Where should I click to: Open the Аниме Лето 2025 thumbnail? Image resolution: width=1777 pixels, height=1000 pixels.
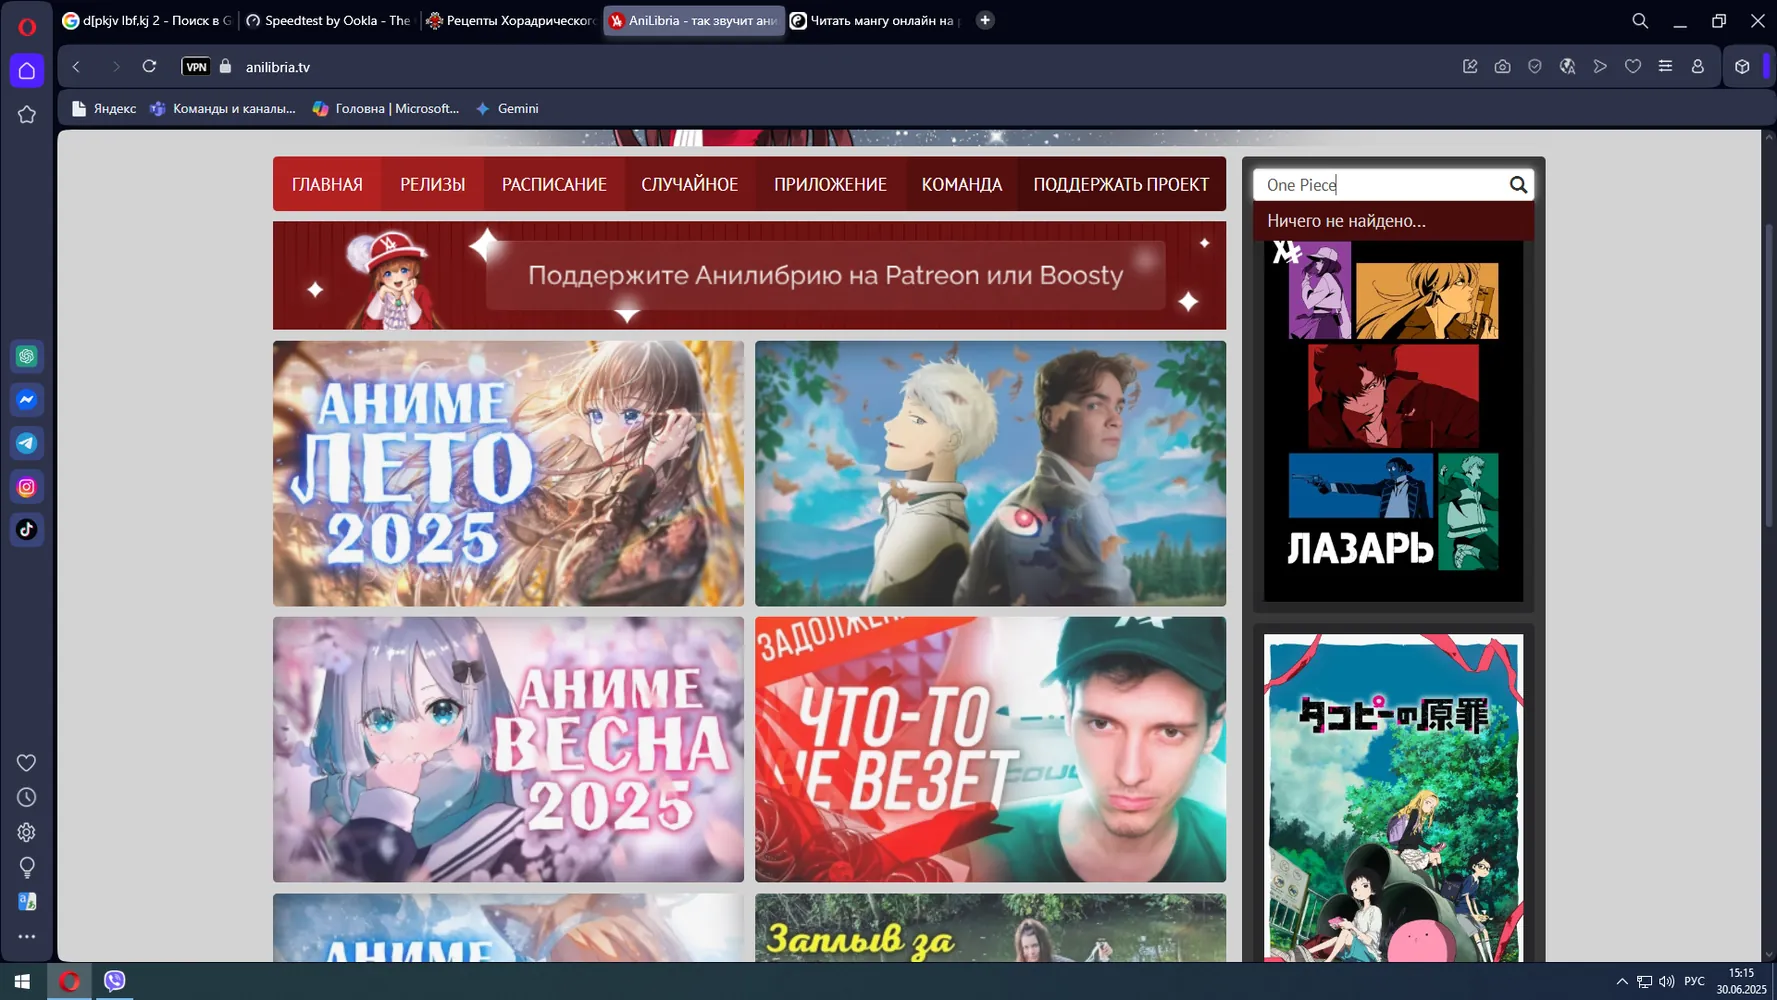(x=508, y=473)
